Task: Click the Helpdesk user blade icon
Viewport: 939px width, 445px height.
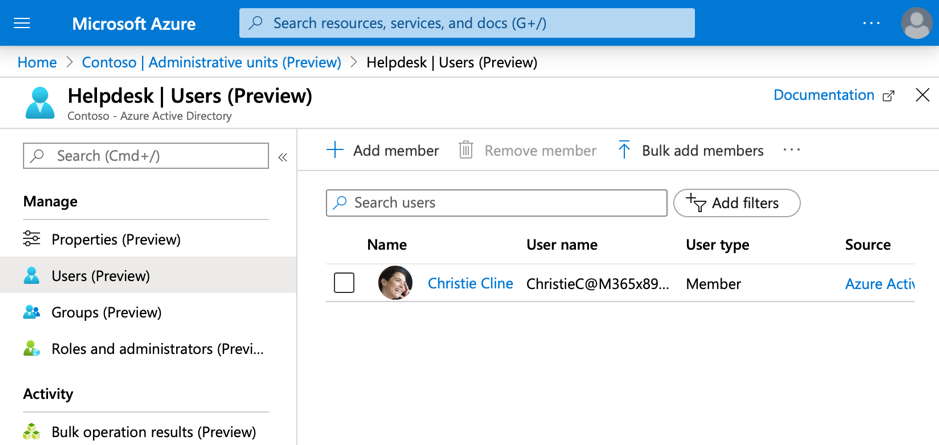Action: (x=40, y=103)
